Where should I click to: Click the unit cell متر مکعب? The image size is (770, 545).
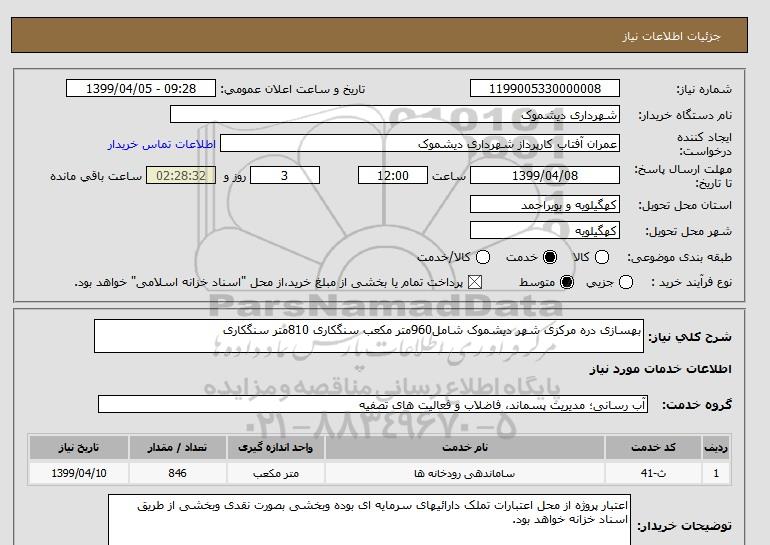coord(275,473)
